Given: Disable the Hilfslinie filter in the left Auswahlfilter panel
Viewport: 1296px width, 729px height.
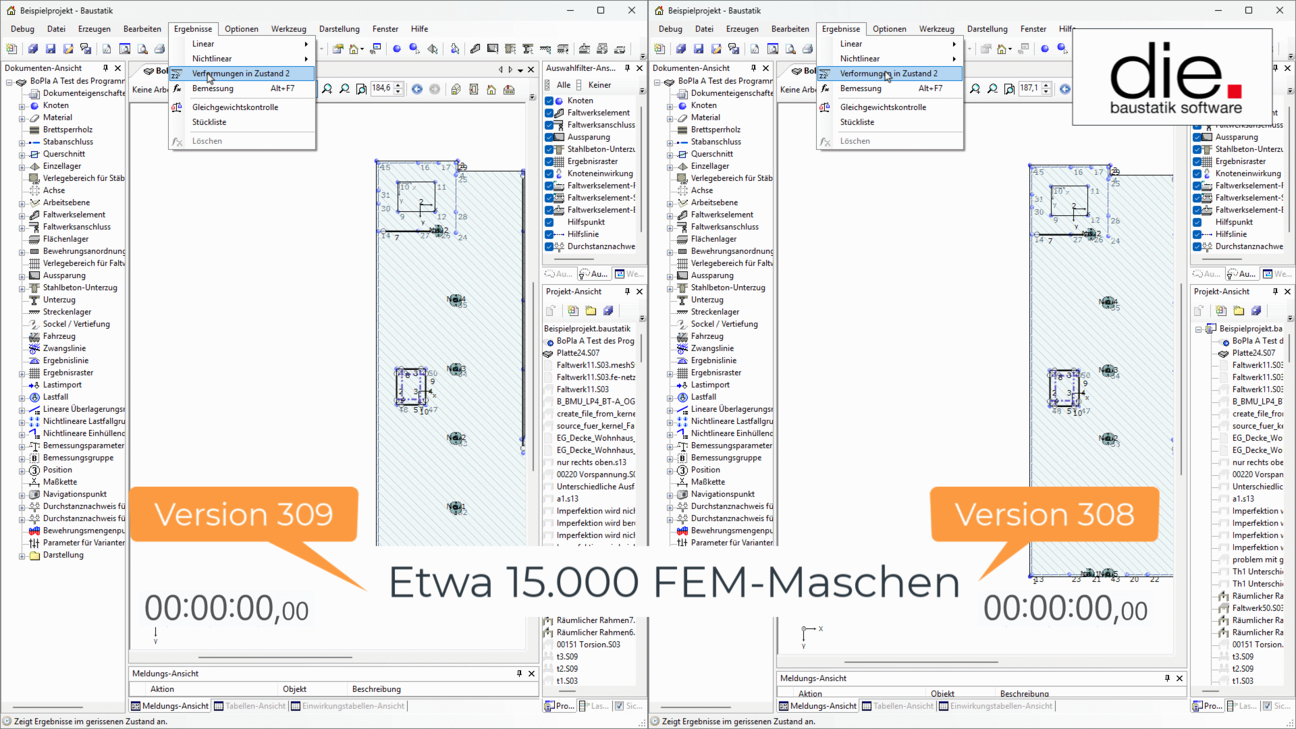Looking at the screenshot, I should pyautogui.click(x=549, y=234).
